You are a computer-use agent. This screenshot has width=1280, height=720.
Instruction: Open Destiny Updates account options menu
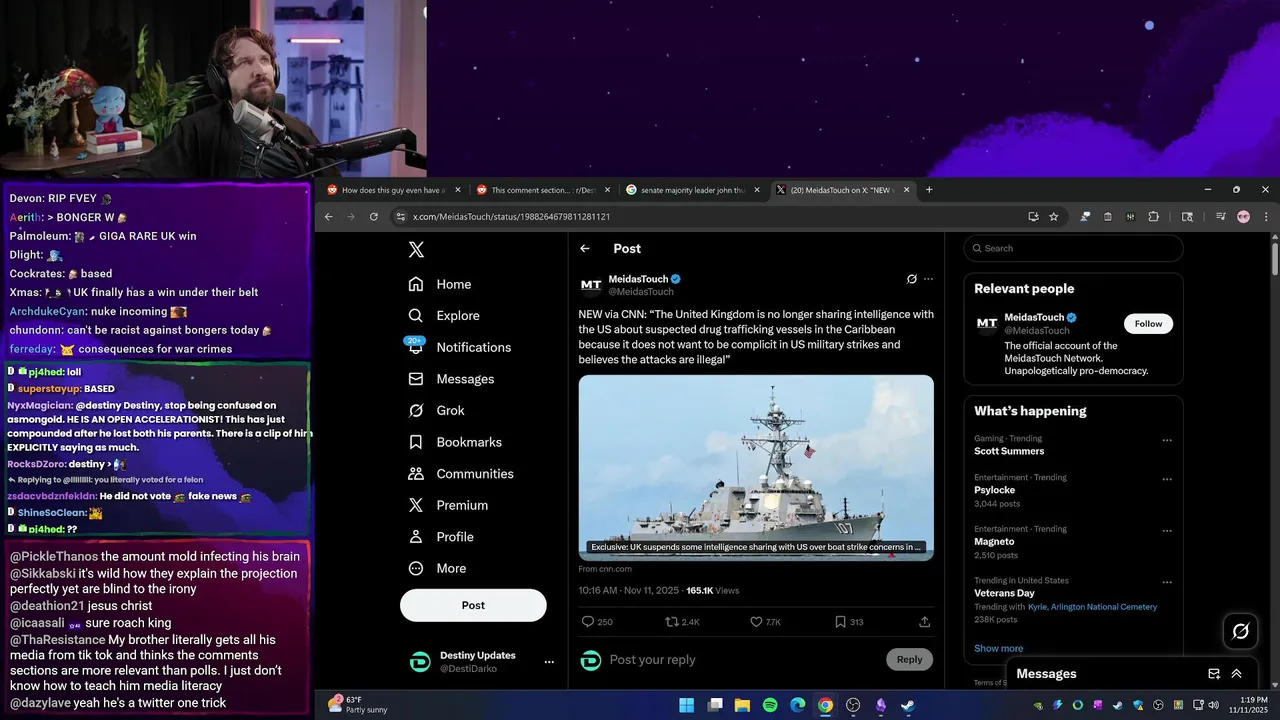point(548,661)
